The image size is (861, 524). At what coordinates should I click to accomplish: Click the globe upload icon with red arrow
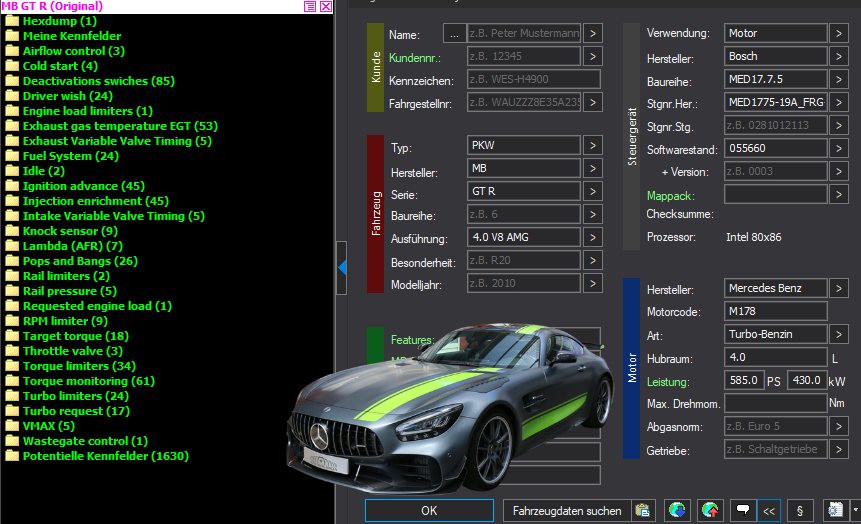[710, 510]
